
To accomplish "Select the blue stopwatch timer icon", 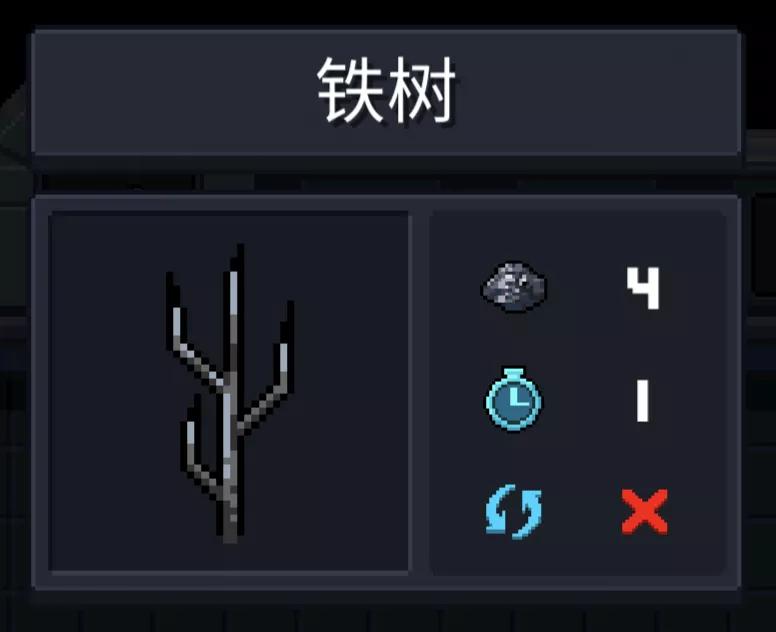I will coord(513,399).
